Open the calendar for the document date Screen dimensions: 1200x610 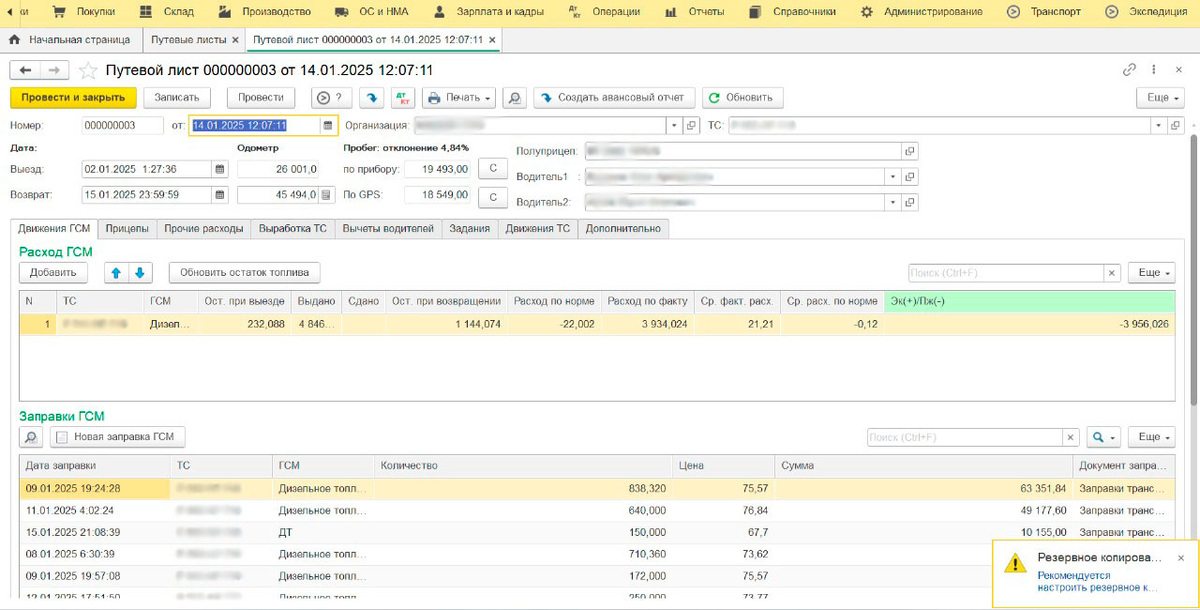[x=327, y=125]
